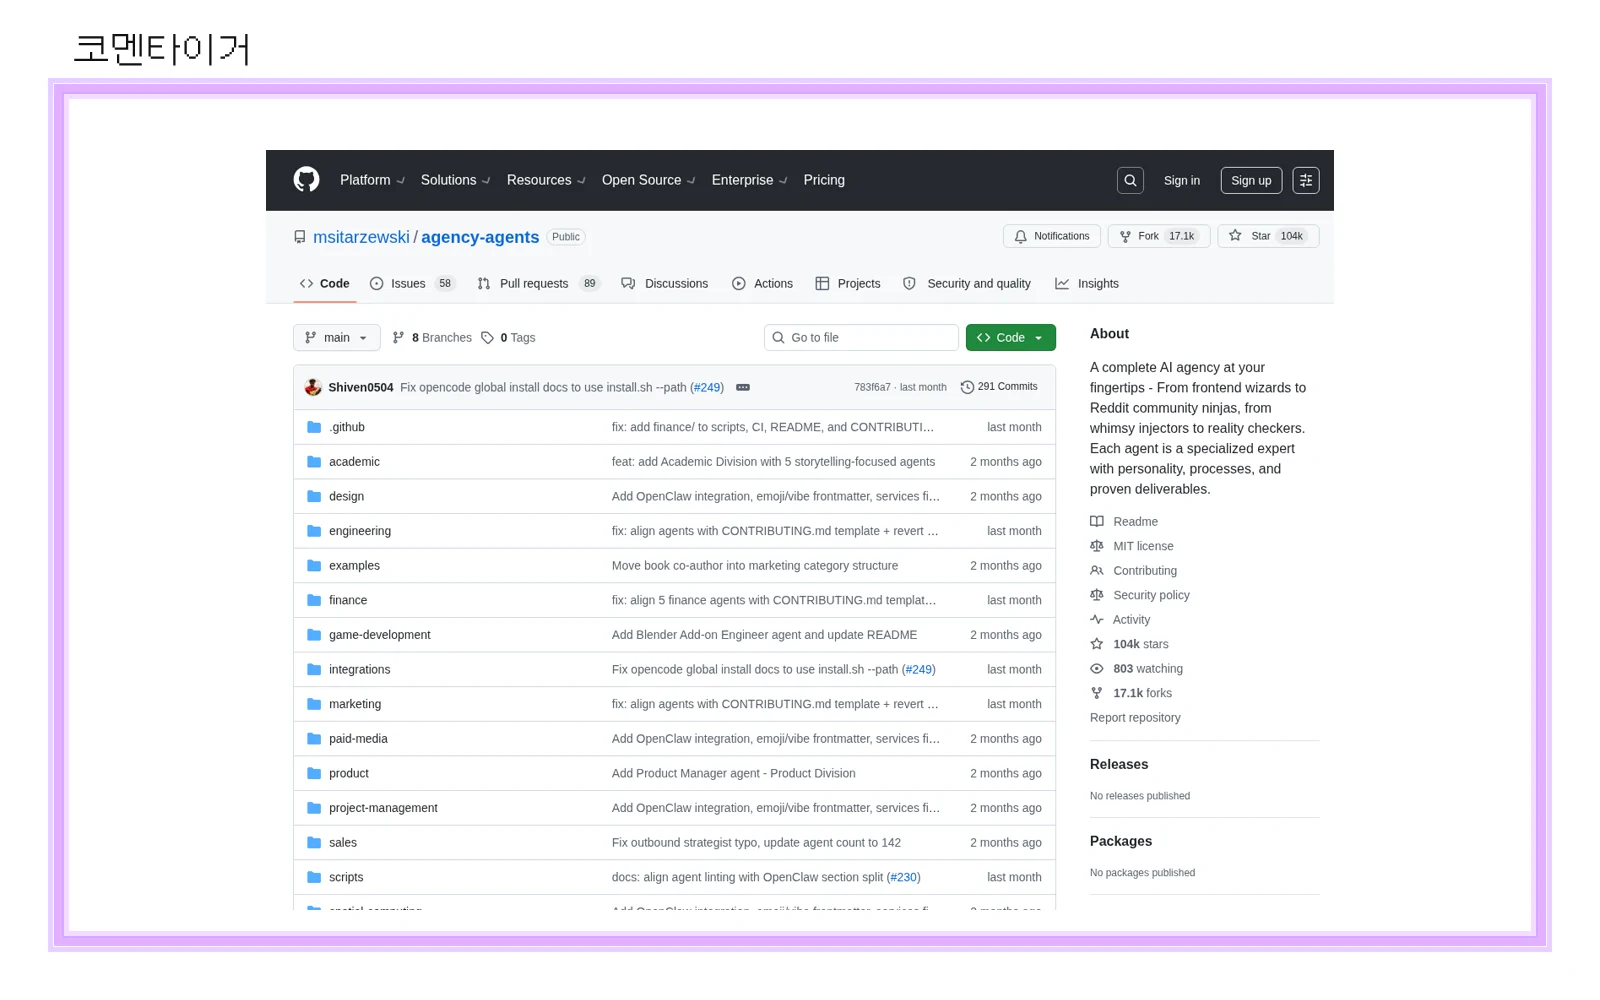Open the project-management folder
The image size is (1600, 1000).
383,808
